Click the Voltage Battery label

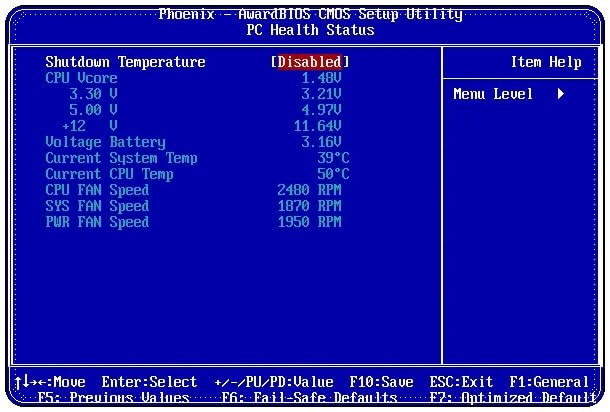point(105,142)
